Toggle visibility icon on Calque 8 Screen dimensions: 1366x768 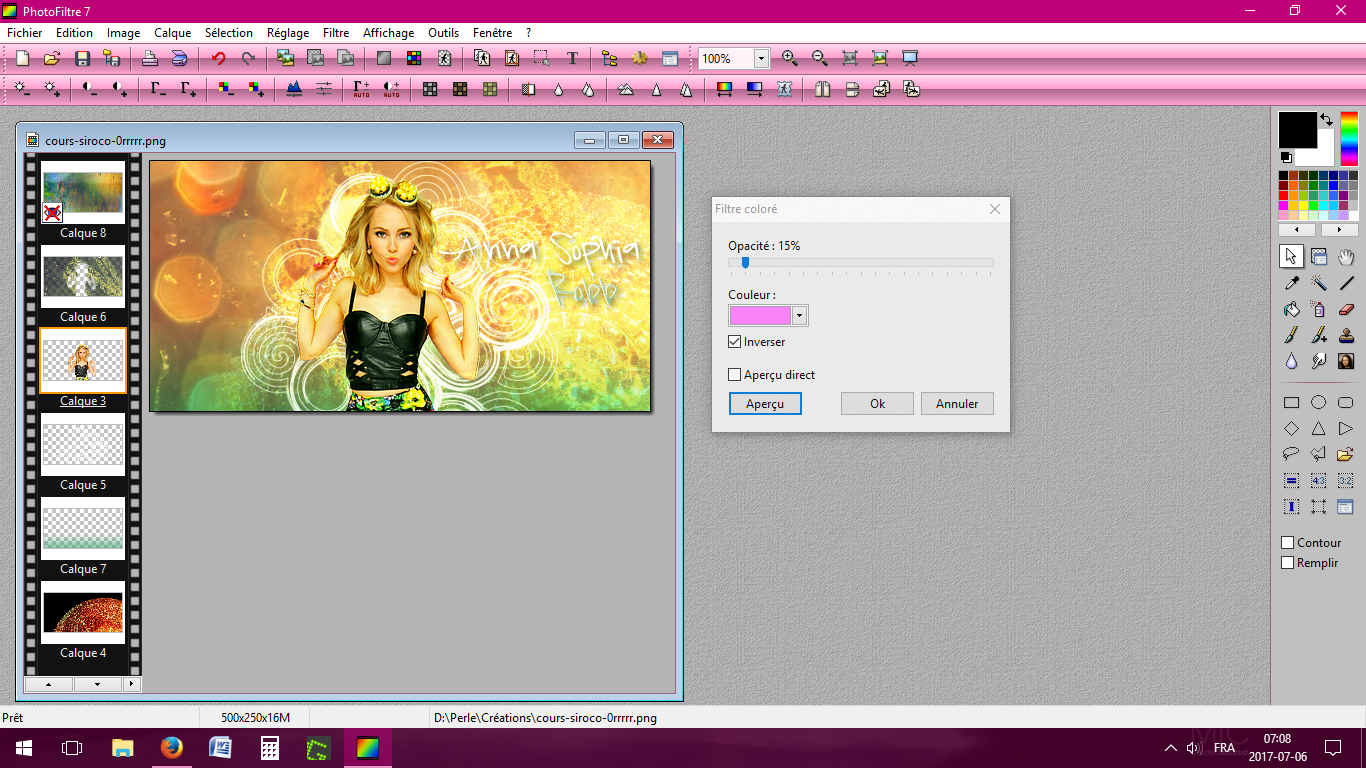point(52,212)
